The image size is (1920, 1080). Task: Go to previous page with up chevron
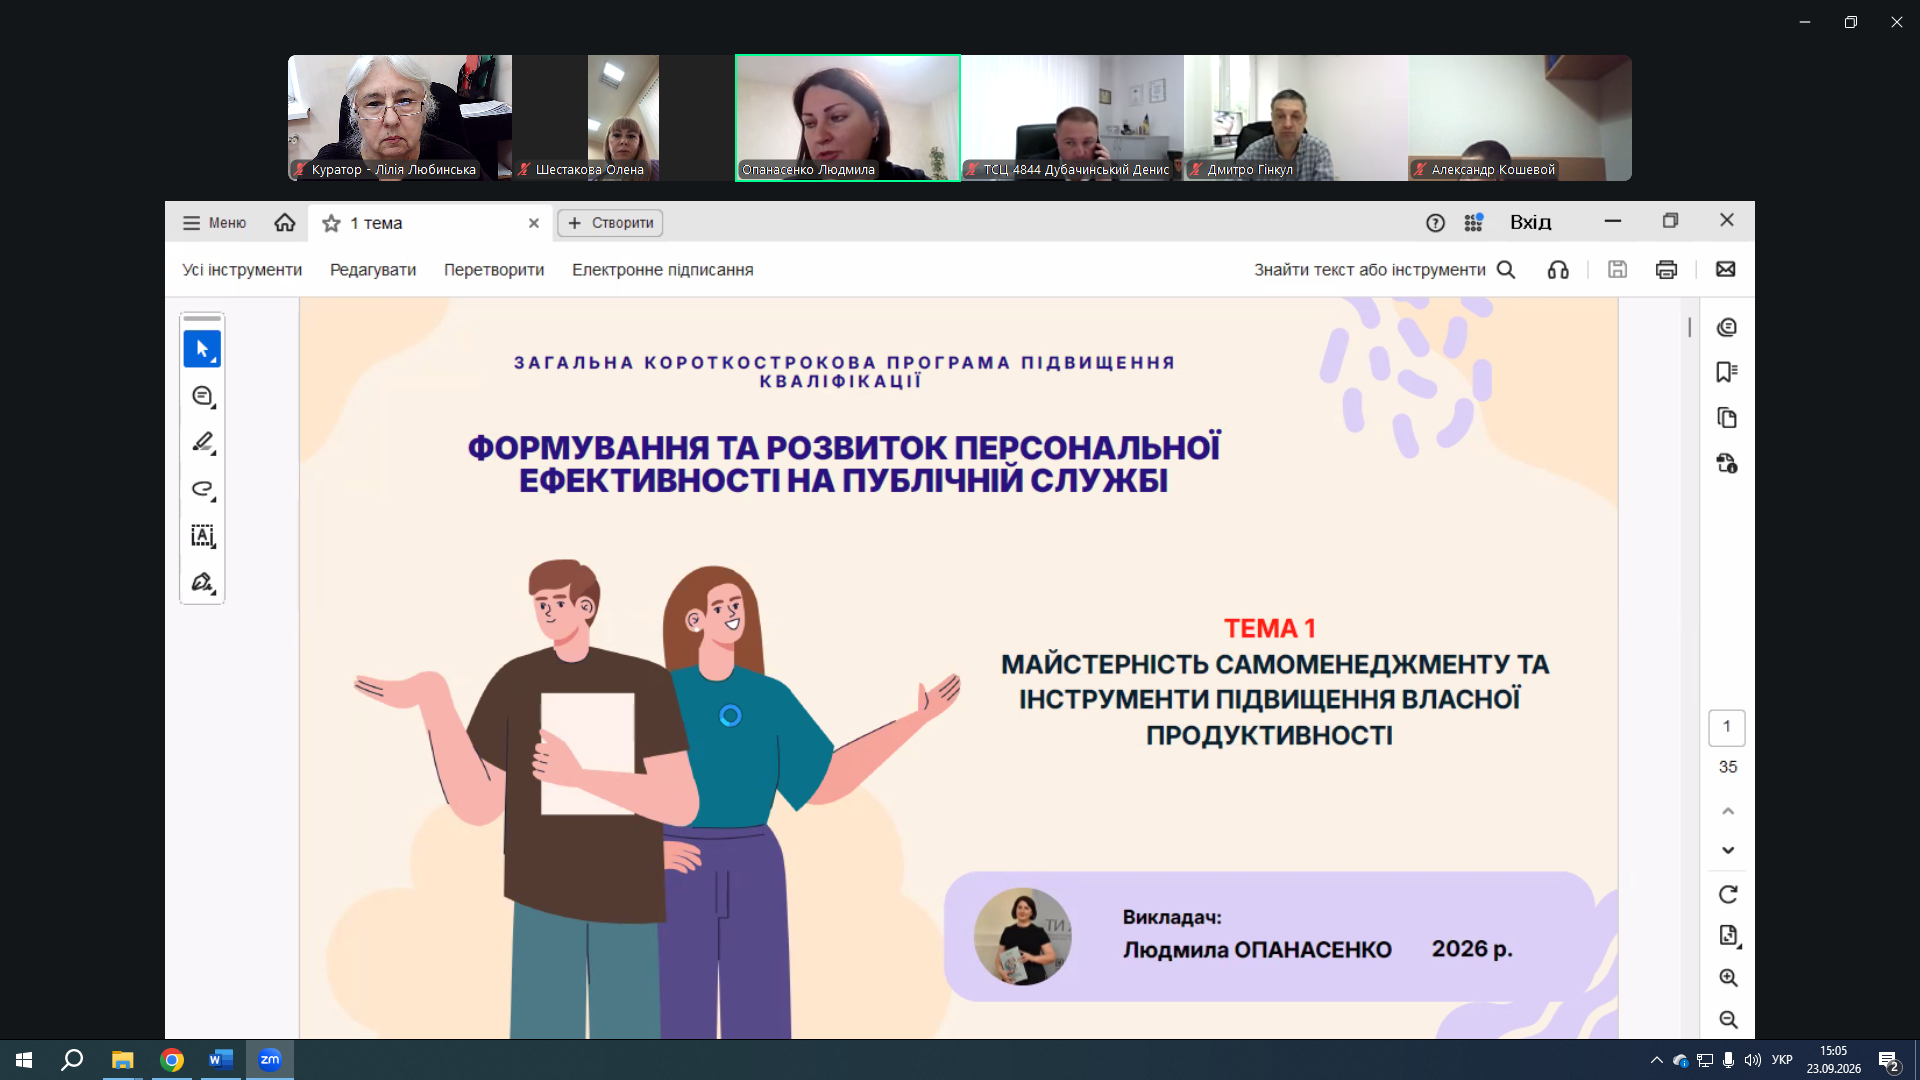coord(1728,811)
